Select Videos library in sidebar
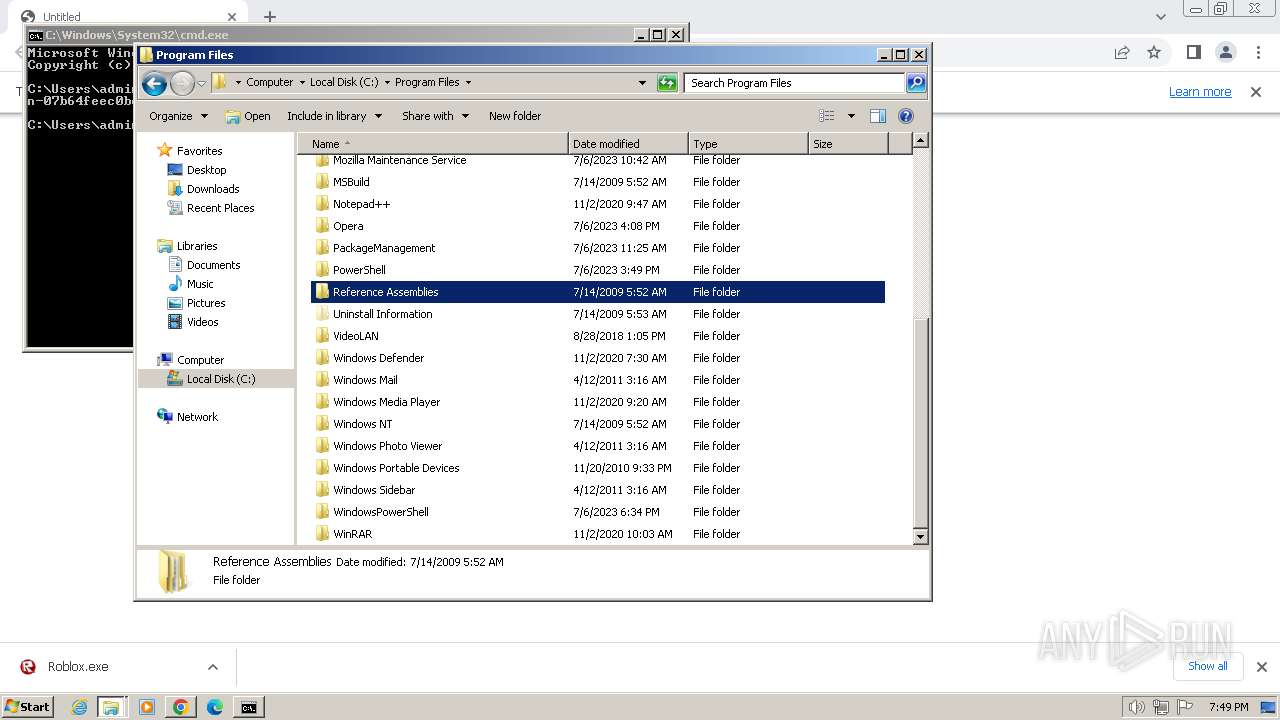This screenshot has height=720, width=1280. click(x=202, y=322)
